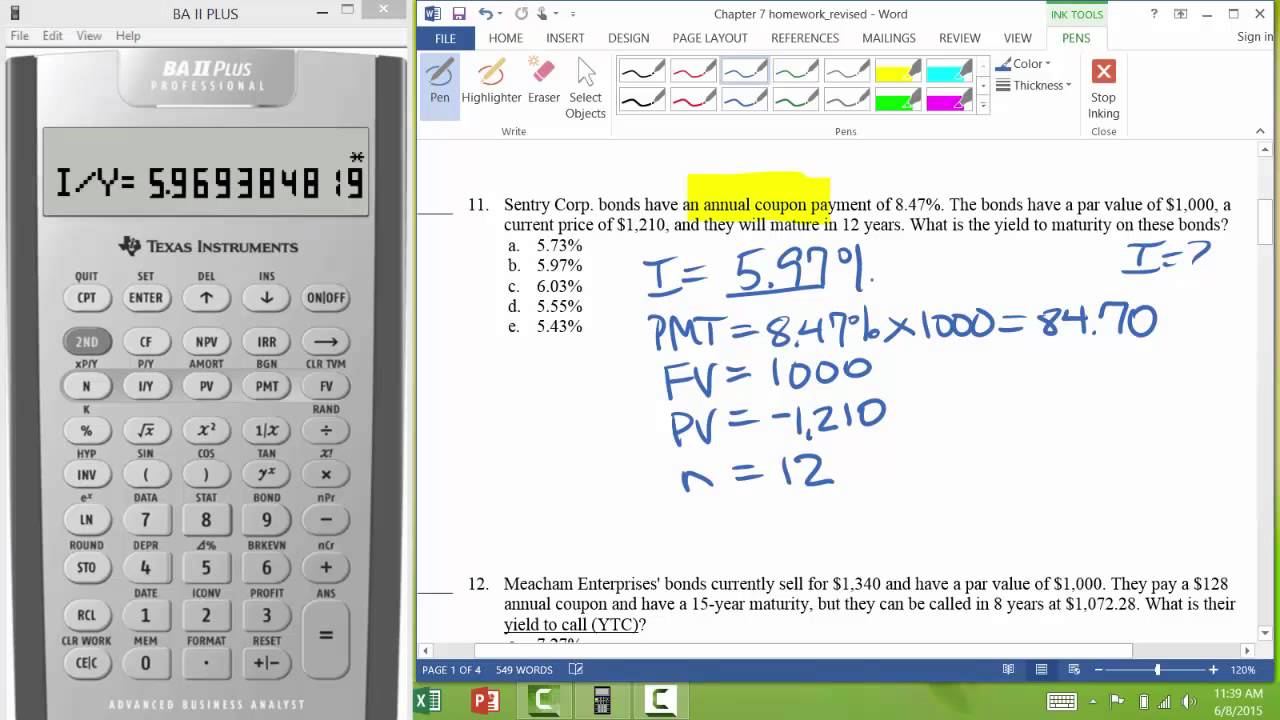This screenshot has height=720, width=1280.
Task: Toggle the calculator's 2ND function key
Action: click(x=87, y=341)
